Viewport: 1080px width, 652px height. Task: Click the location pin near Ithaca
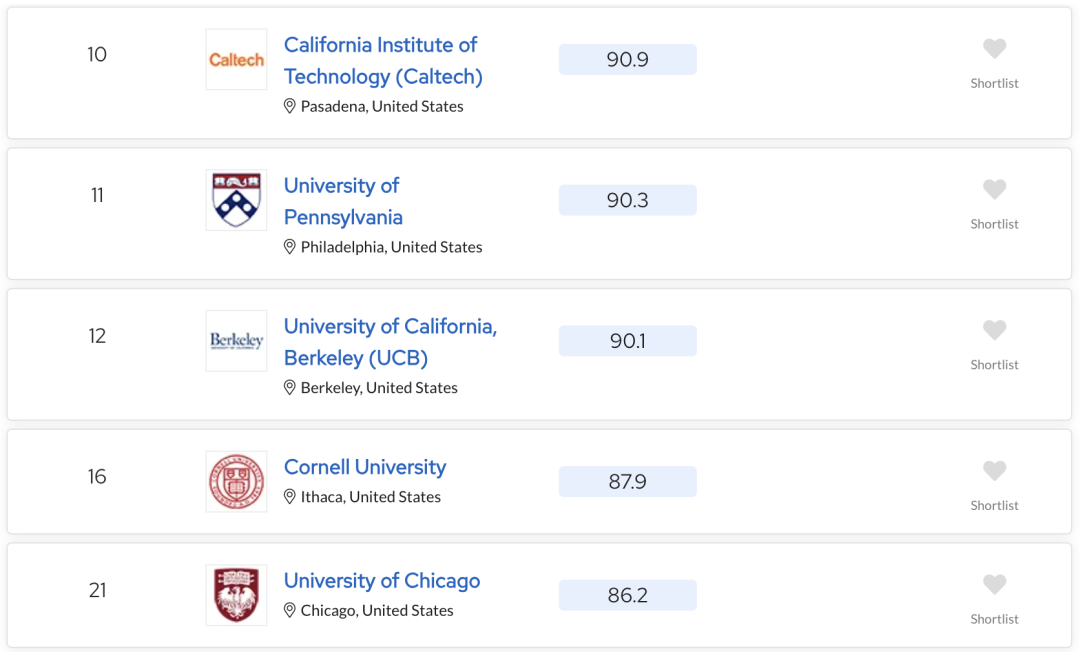tap(290, 496)
